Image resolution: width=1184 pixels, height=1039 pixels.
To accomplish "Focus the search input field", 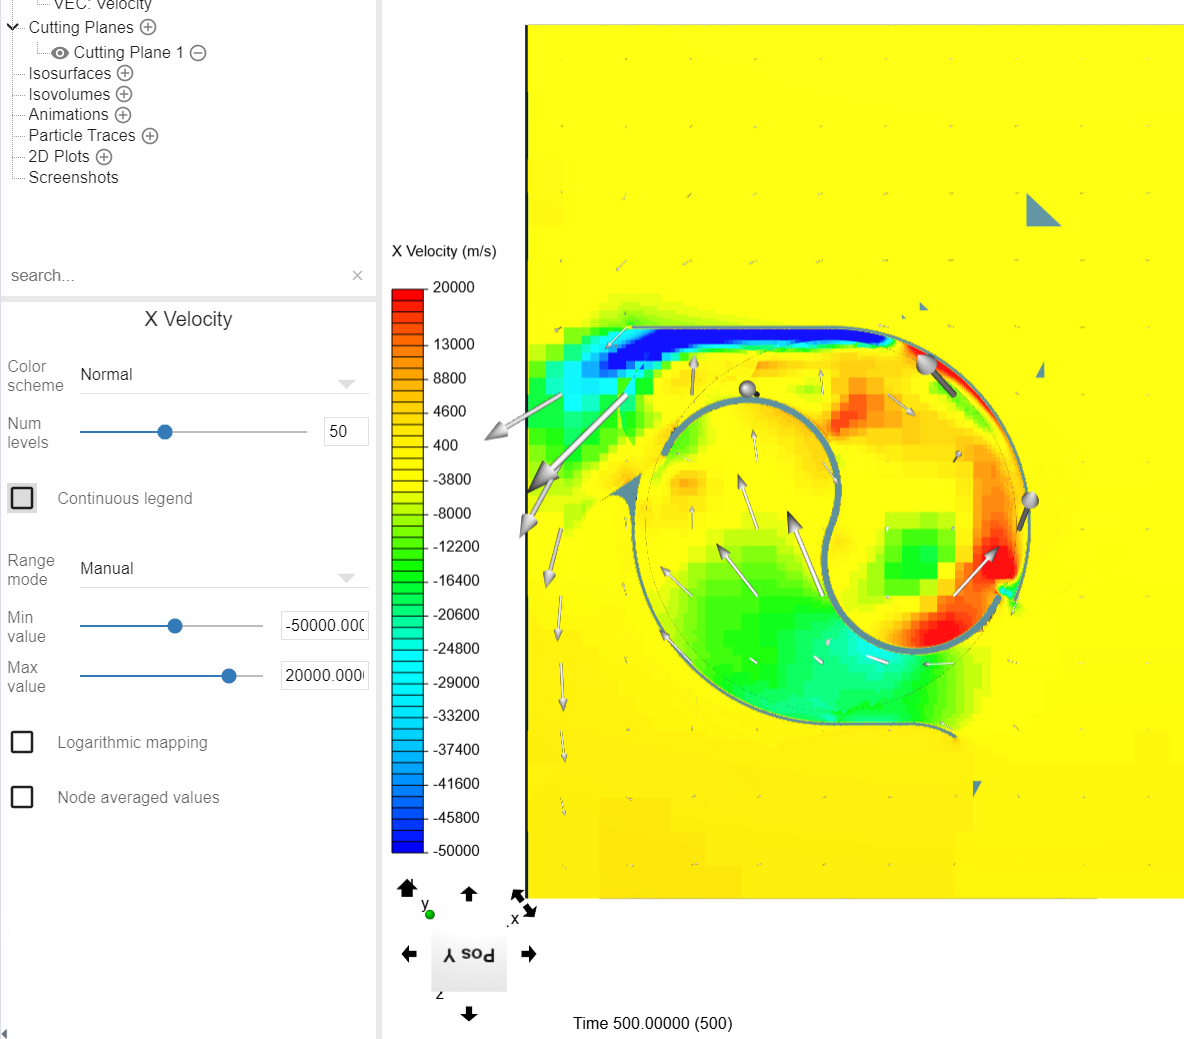I will click(x=177, y=276).
